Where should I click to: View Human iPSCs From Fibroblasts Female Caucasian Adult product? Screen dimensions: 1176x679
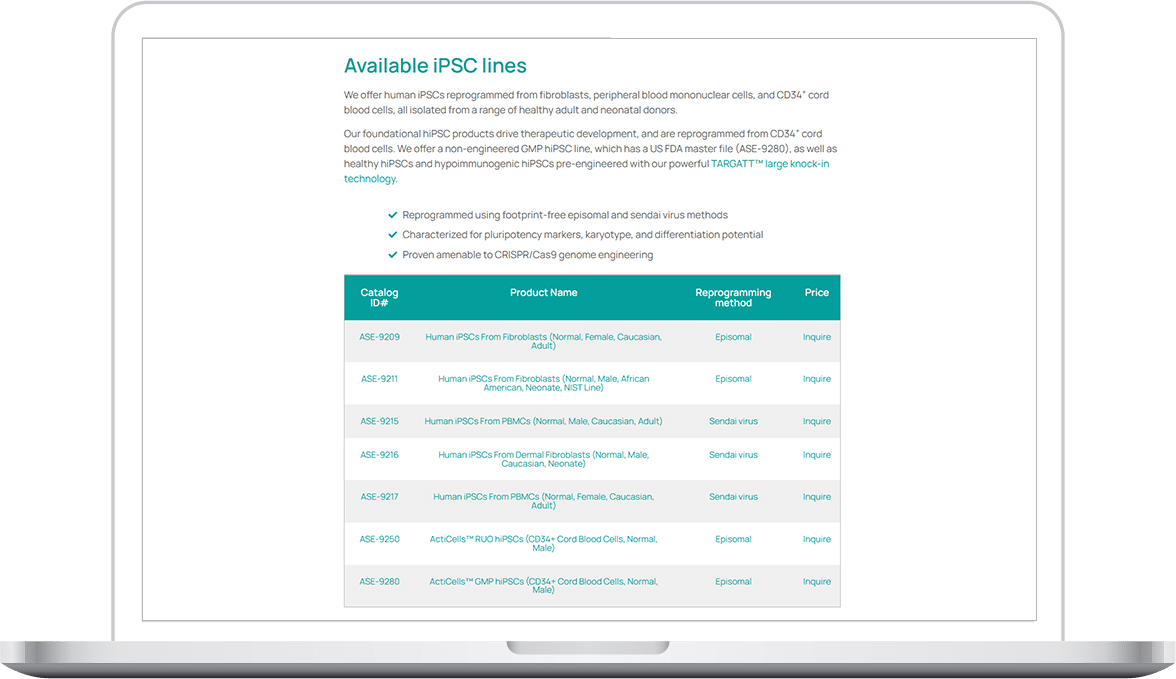(543, 341)
